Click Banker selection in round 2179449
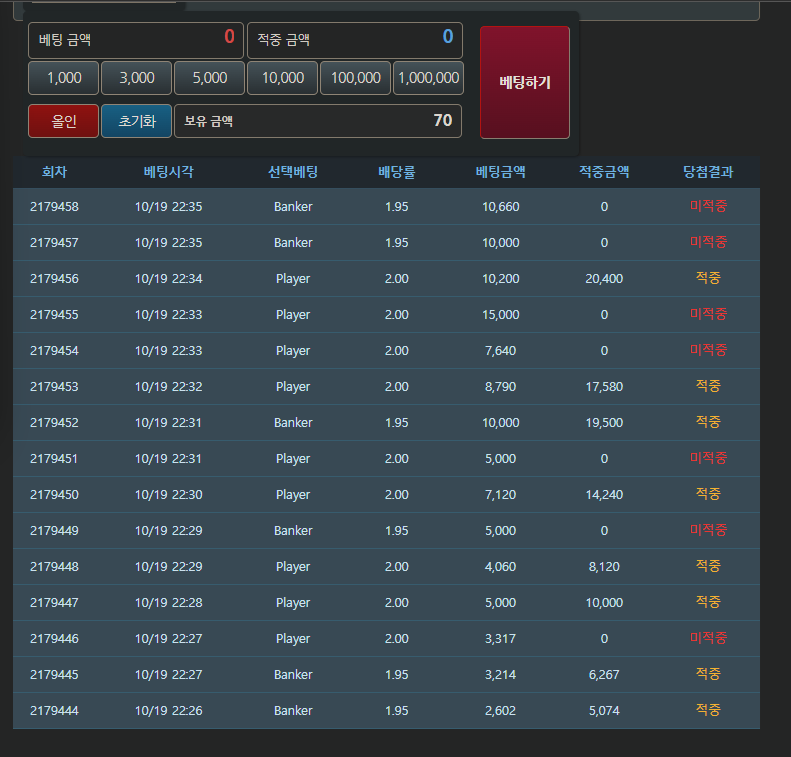 tap(293, 531)
